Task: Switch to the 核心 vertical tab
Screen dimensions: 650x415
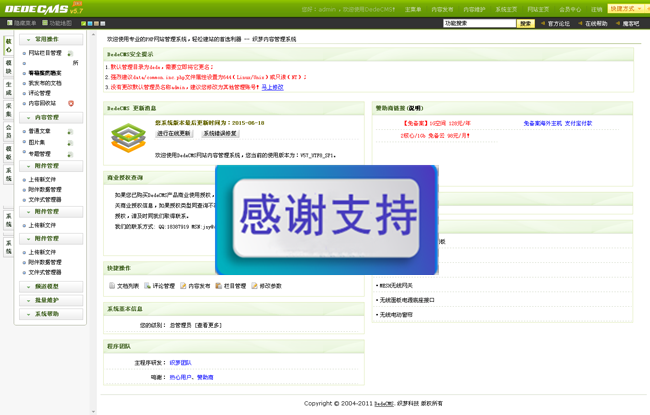Action: pyautogui.click(x=8, y=46)
